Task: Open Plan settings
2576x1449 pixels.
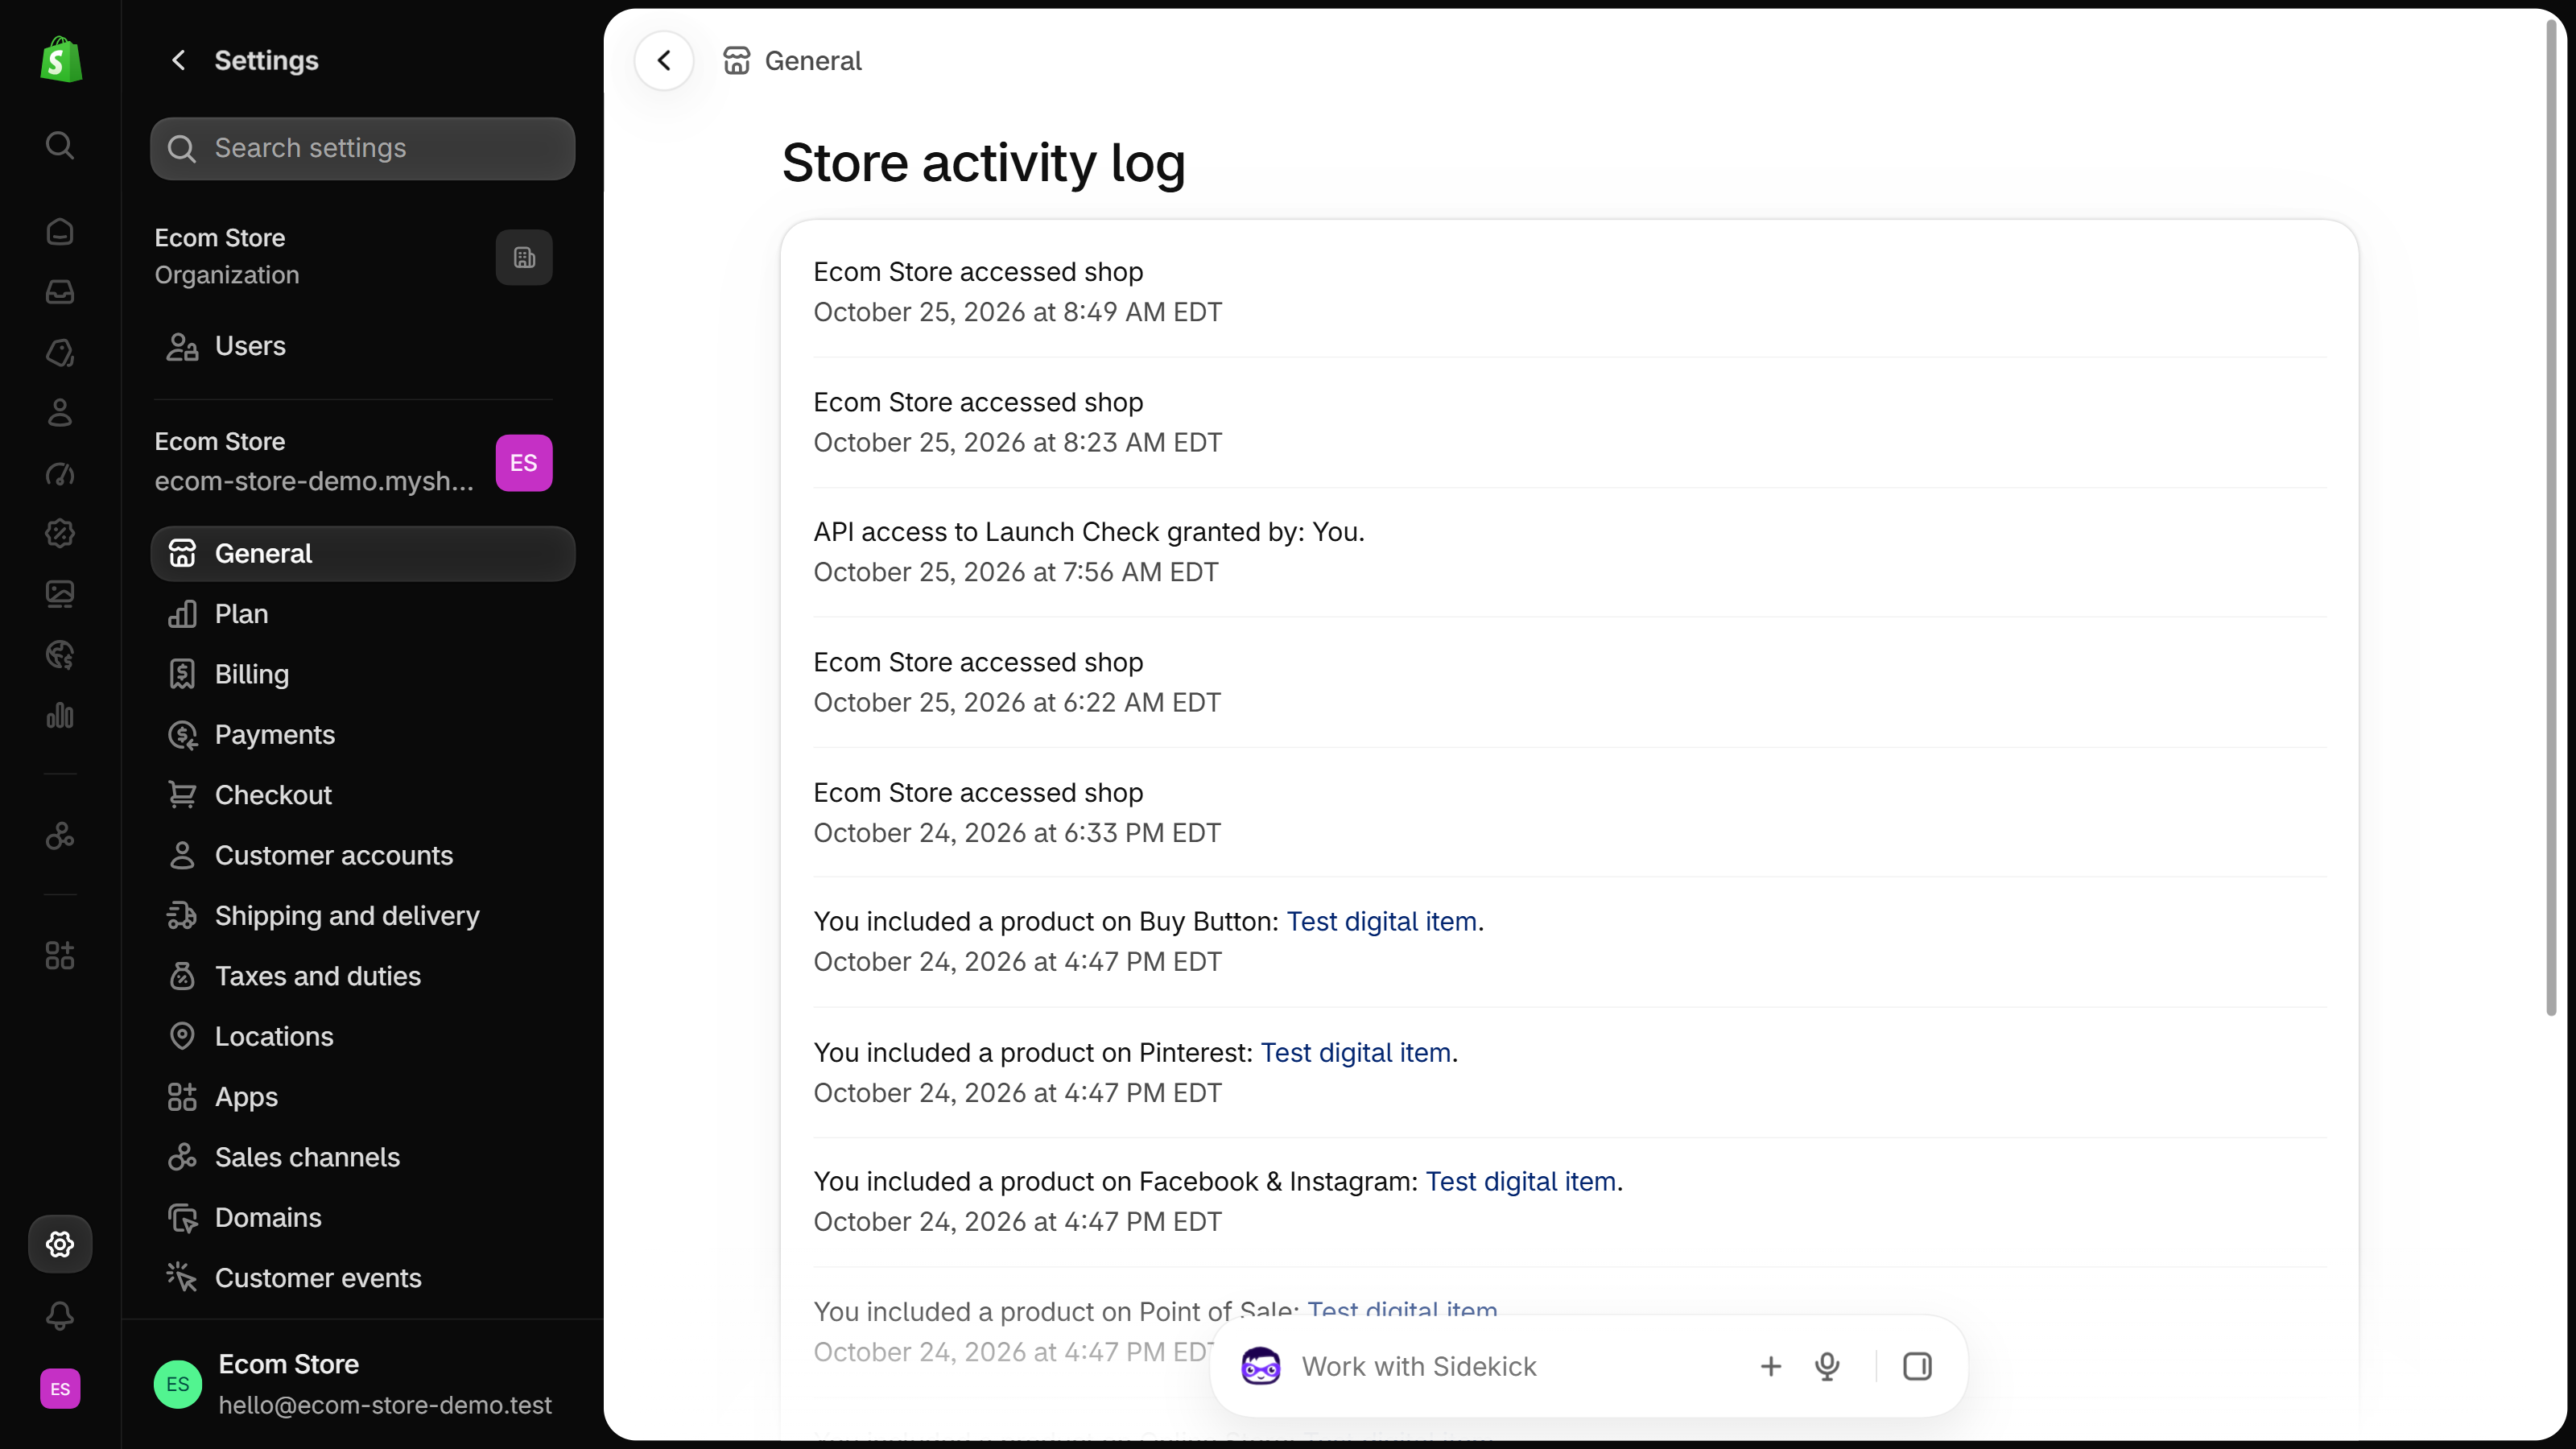Action: pos(363,614)
